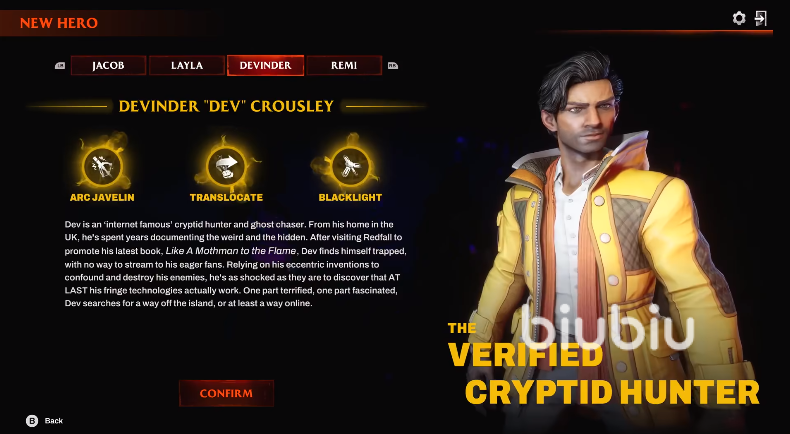This screenshot has height=434, width=790.
Task: Go back using the Back label
Action: [x=54, y=420]
